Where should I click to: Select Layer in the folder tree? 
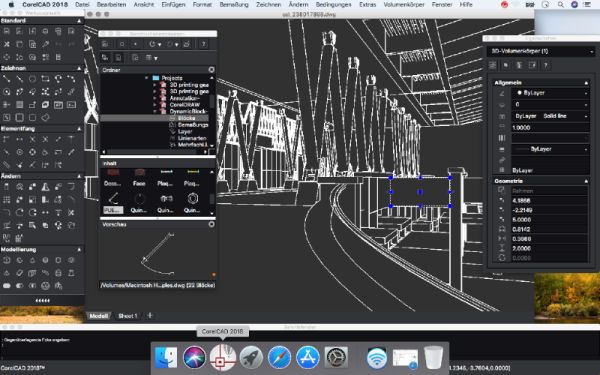click(185, 131)
